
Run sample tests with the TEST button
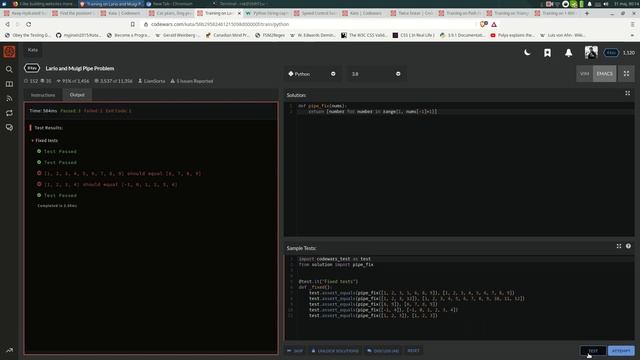[x=593, y=351]
